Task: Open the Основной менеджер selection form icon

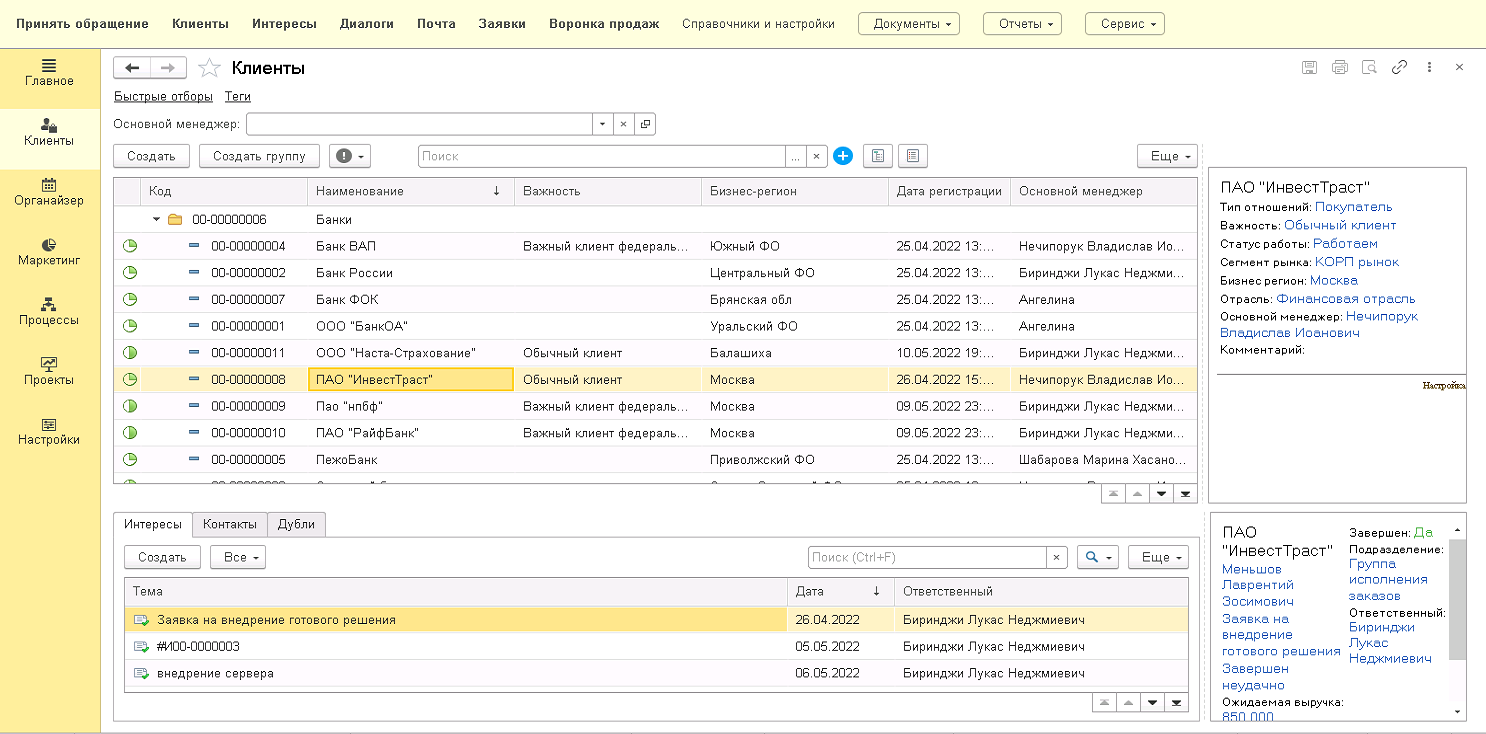Action: (x=645, y=124)
